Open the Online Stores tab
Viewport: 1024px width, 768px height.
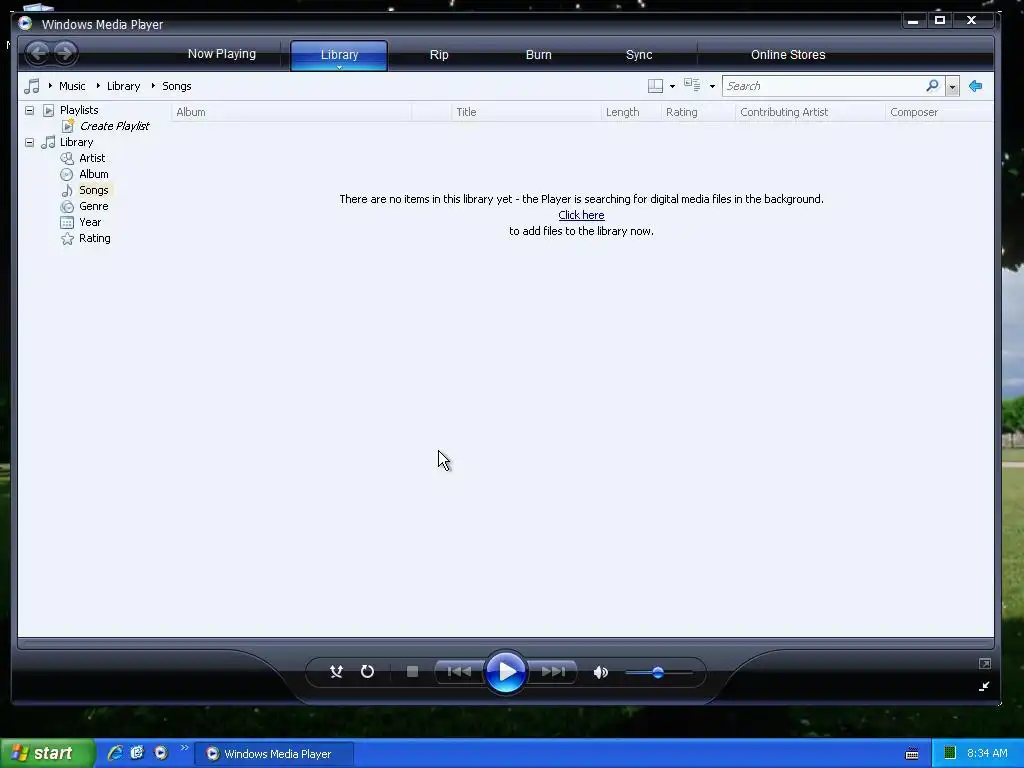click(x=788, y=55)
